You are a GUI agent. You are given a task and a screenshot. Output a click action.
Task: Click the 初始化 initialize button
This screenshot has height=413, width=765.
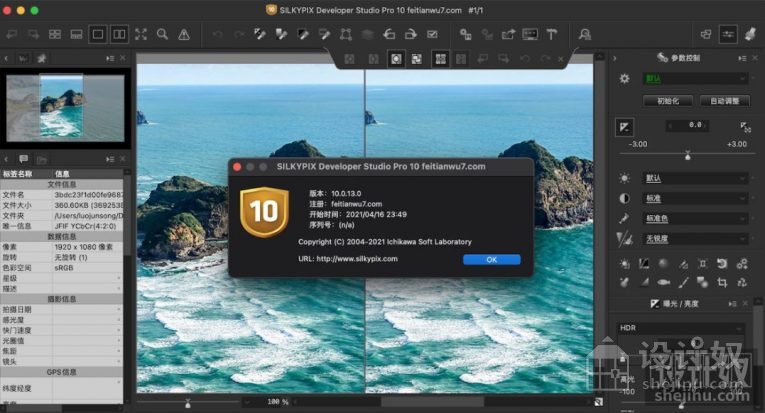click(x=668, y=101)
